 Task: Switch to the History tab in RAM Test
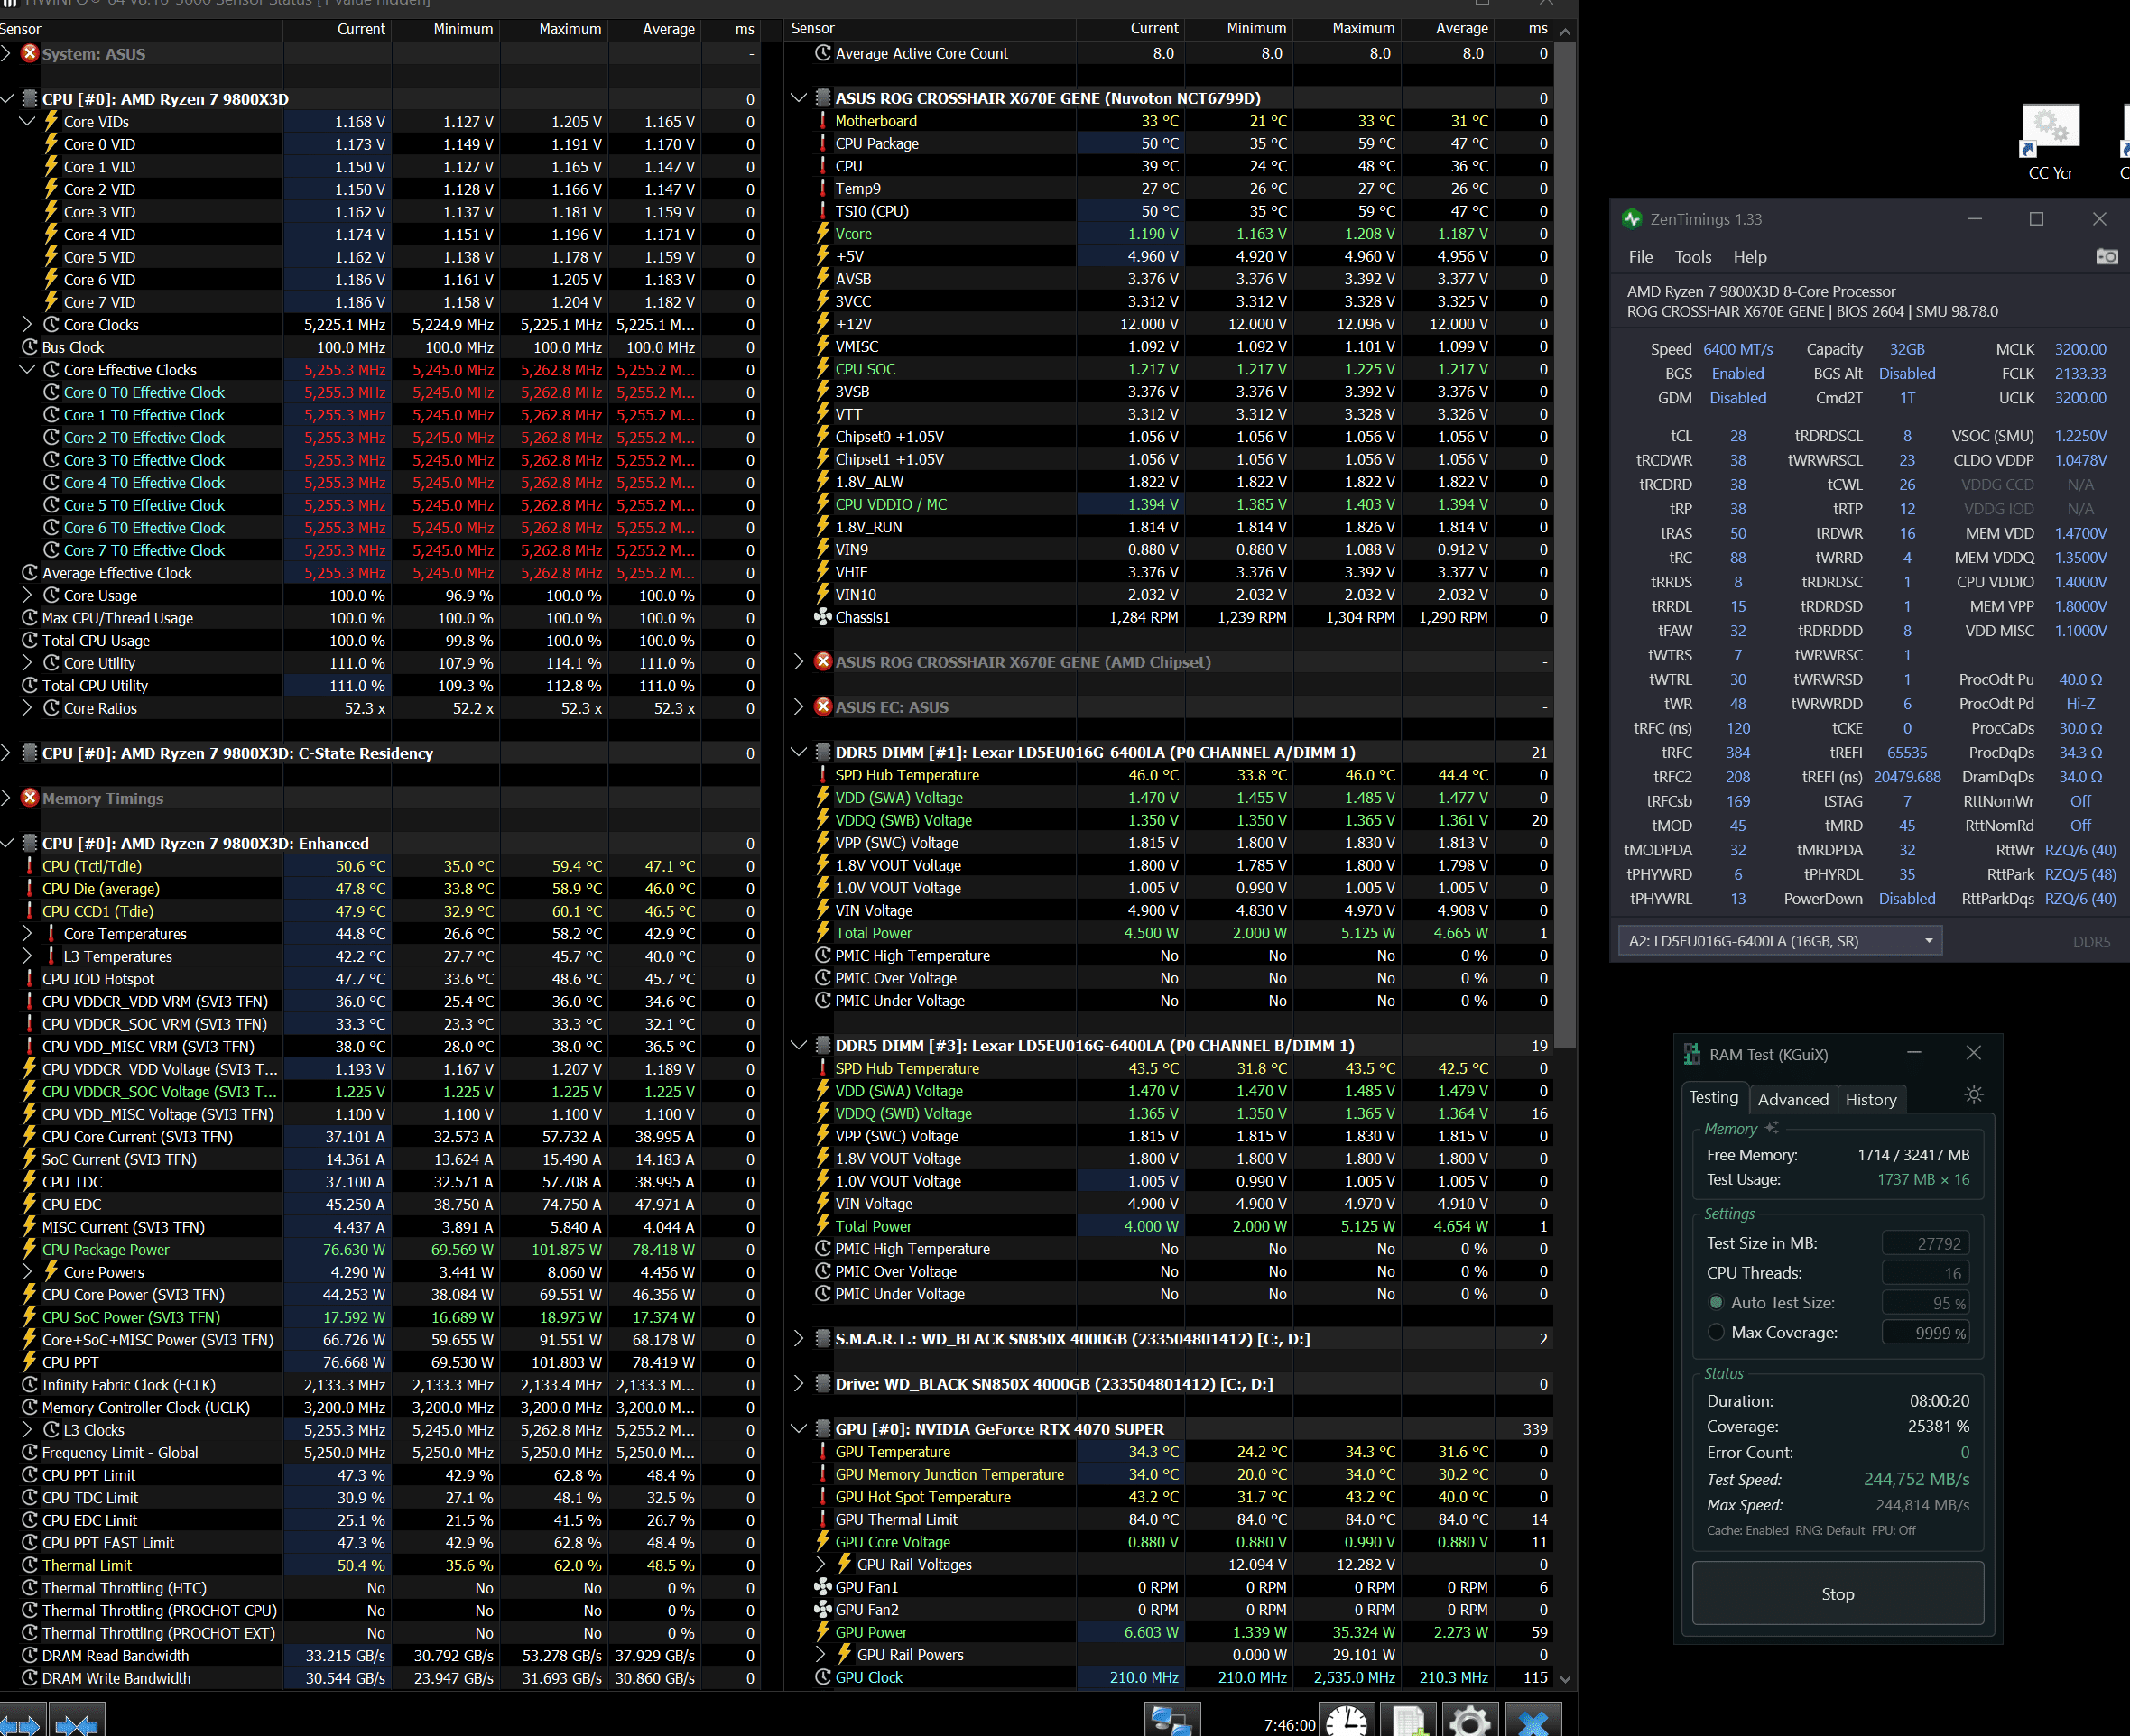[x=1870, y=1099]
